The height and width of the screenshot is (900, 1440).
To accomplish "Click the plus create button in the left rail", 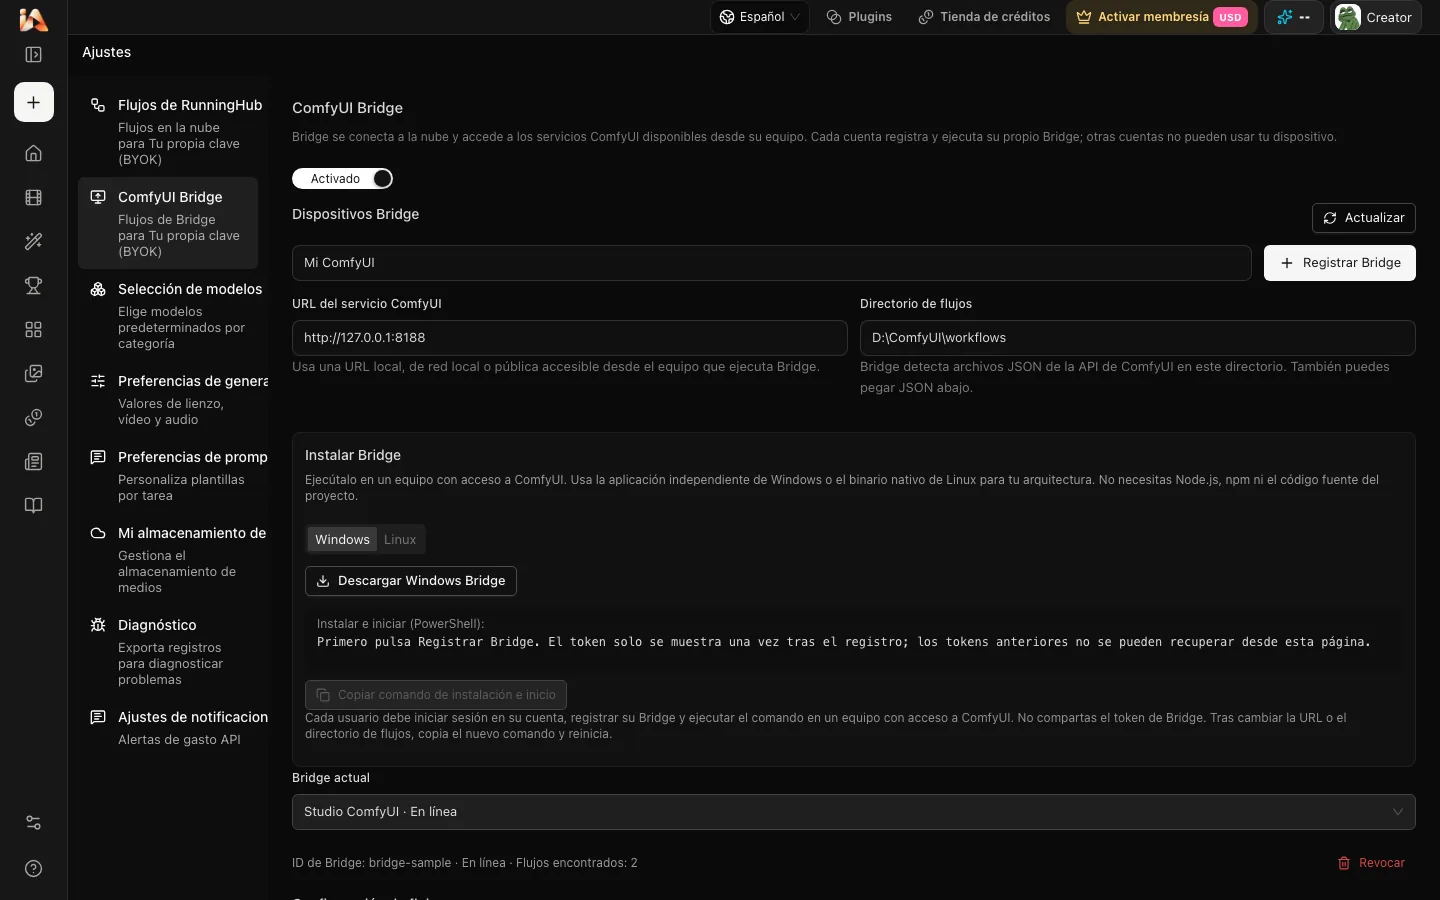I will click(x=34, y=102).
